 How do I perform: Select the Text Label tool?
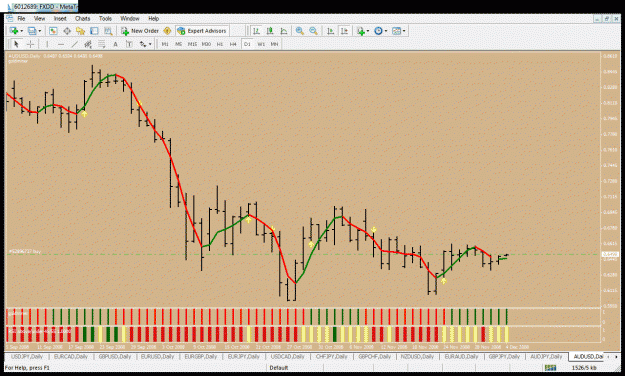click(129, 44)
